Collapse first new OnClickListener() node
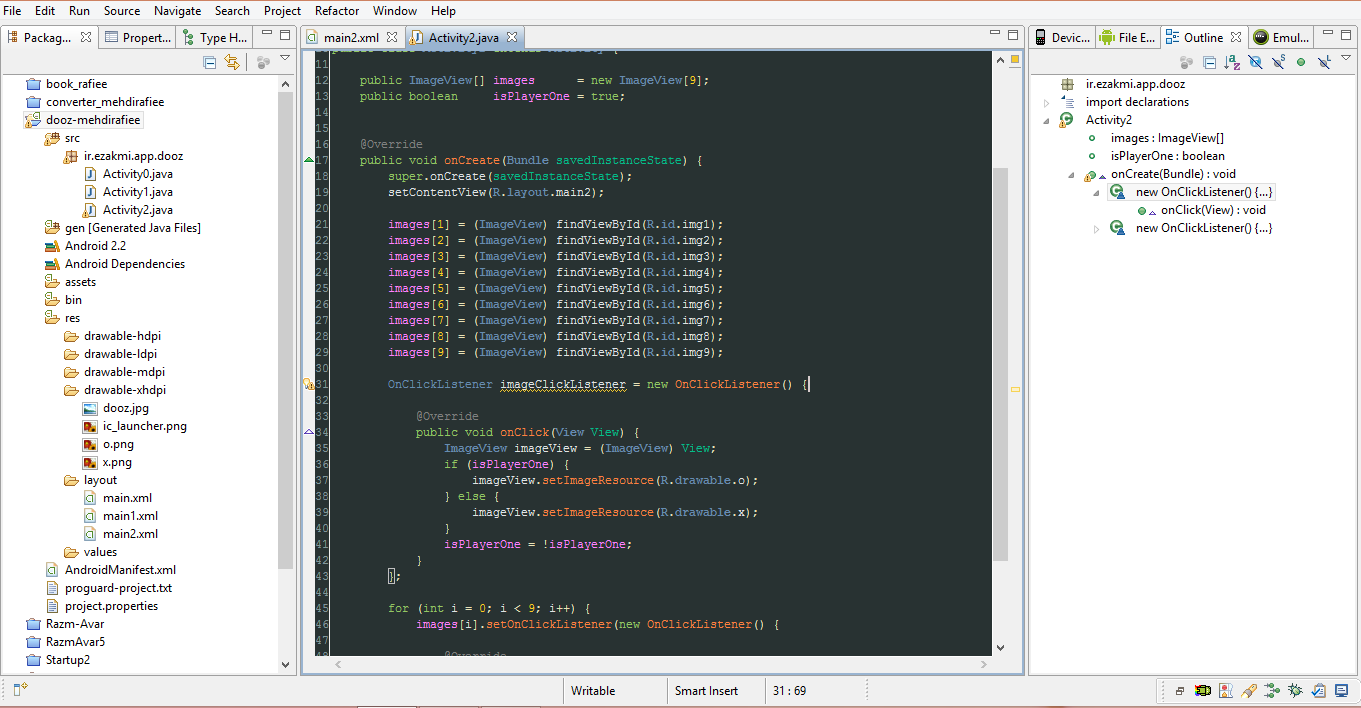 coord(1097,192)
